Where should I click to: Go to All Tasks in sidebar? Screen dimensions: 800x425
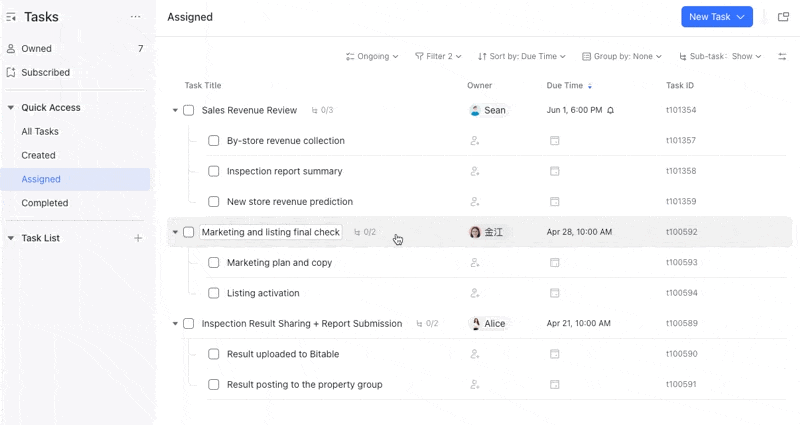pyautogui.click(x=40, y=131)
